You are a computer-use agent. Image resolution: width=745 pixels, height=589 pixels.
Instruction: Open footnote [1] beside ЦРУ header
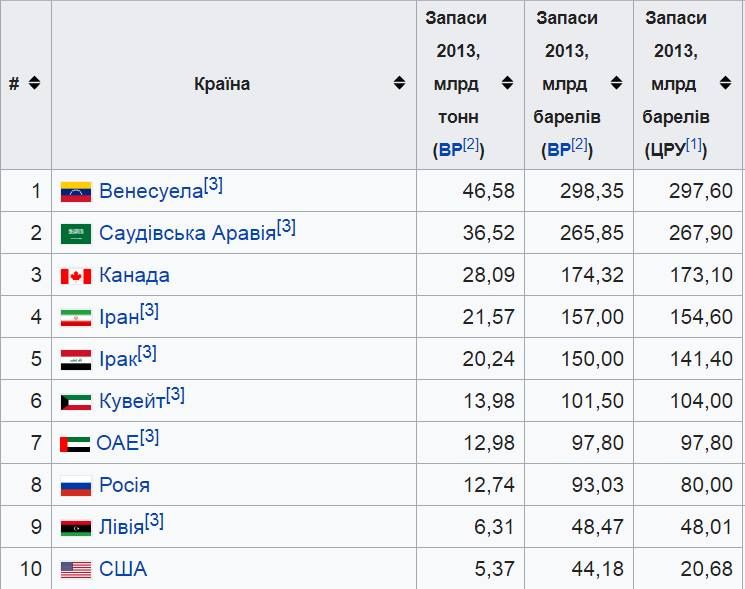(x=694, y=144)
